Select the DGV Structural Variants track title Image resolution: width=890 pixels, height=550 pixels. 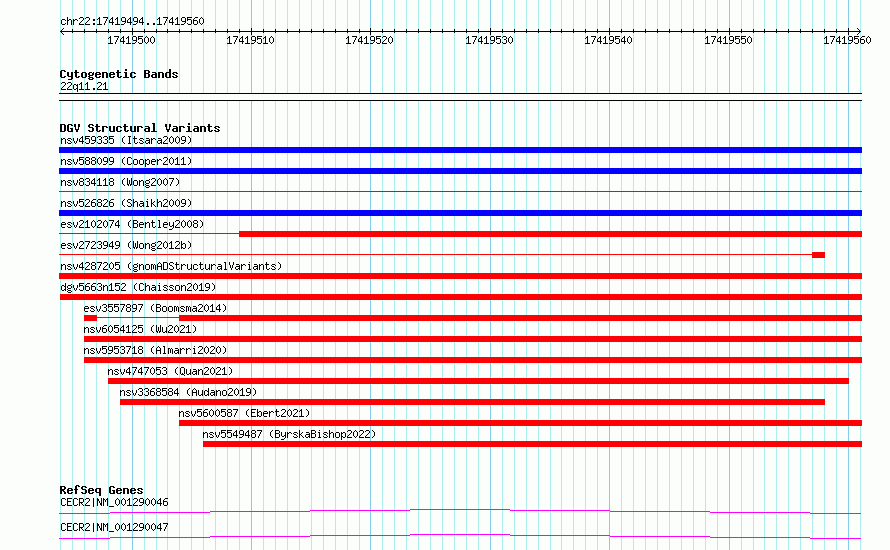coord(140,128)
